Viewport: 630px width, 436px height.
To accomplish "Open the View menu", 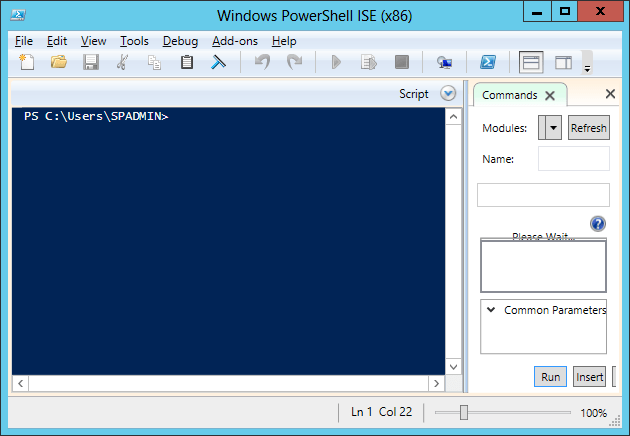I will point(93,41).
